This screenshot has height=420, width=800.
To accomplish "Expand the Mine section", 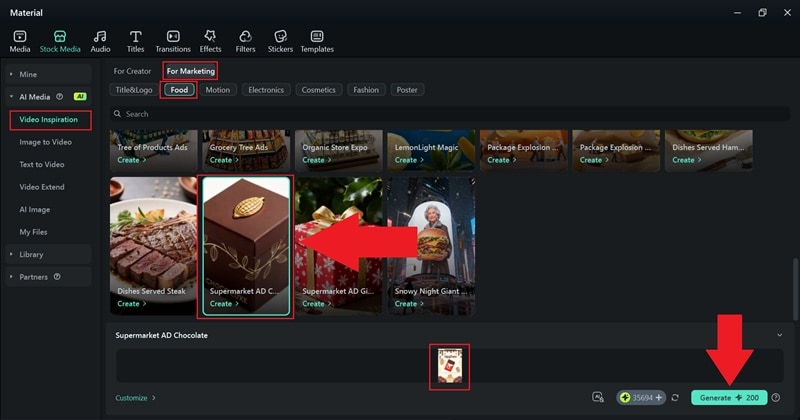I will point(11,74).
